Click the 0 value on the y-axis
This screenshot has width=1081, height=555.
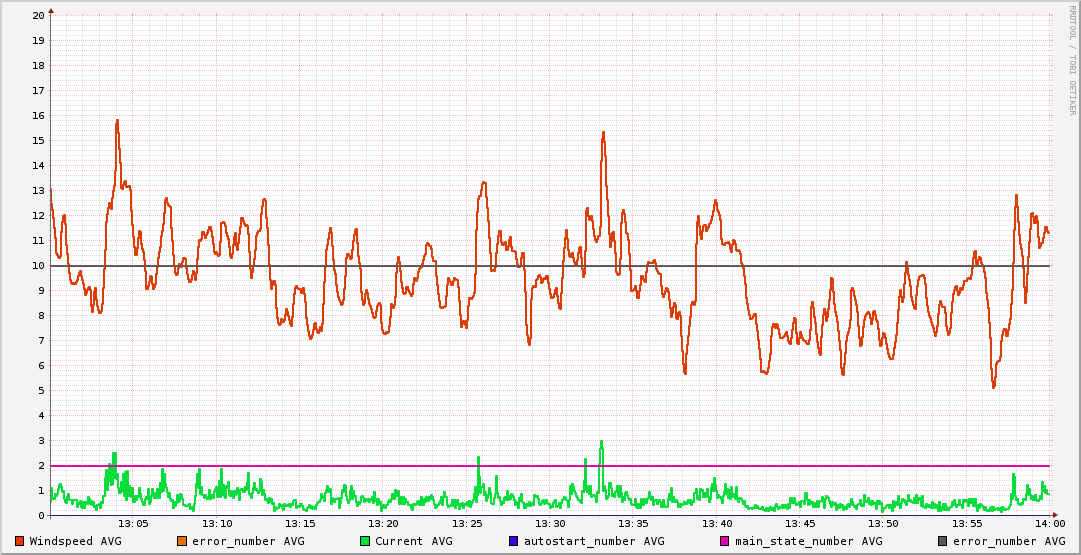41,516
